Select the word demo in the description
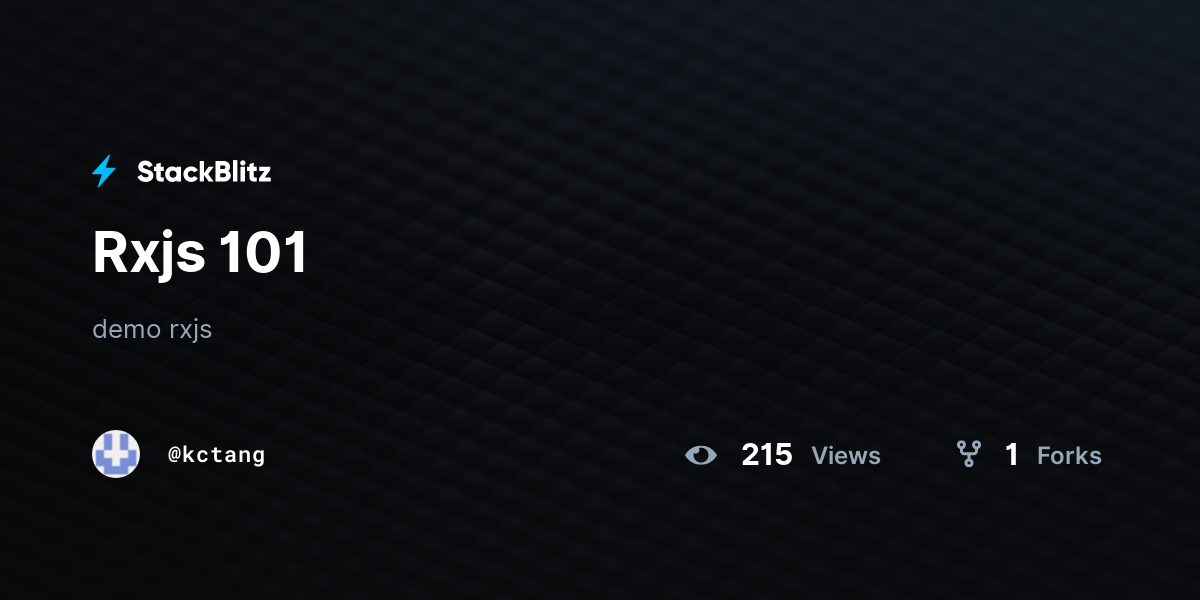Screen dimensions: 1200x600 [126, 329]
